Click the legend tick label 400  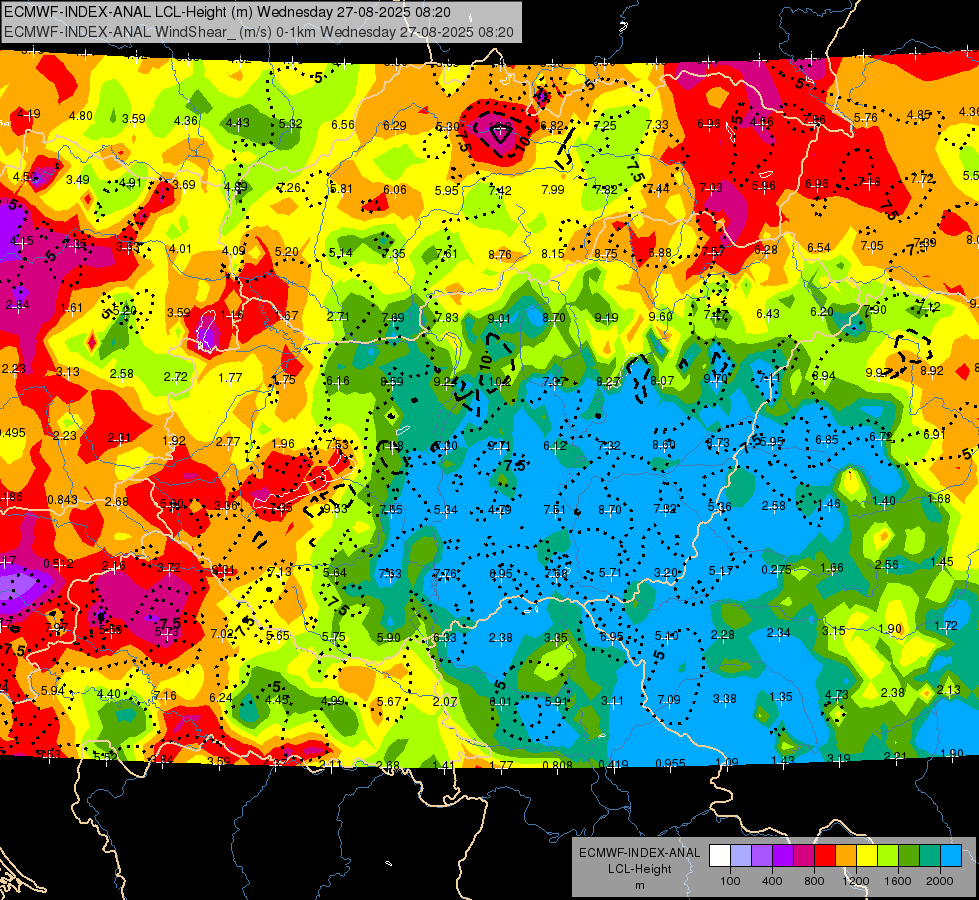pos(772,881)
